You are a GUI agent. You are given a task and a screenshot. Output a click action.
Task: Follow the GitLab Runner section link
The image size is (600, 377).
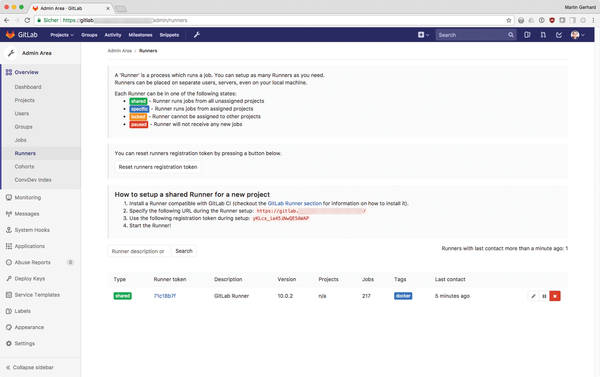[295, 203]
